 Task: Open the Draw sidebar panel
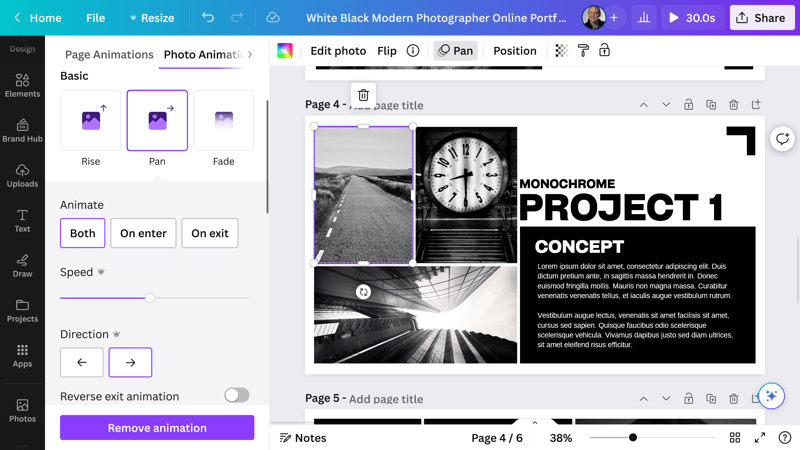[x=22, y=265]
